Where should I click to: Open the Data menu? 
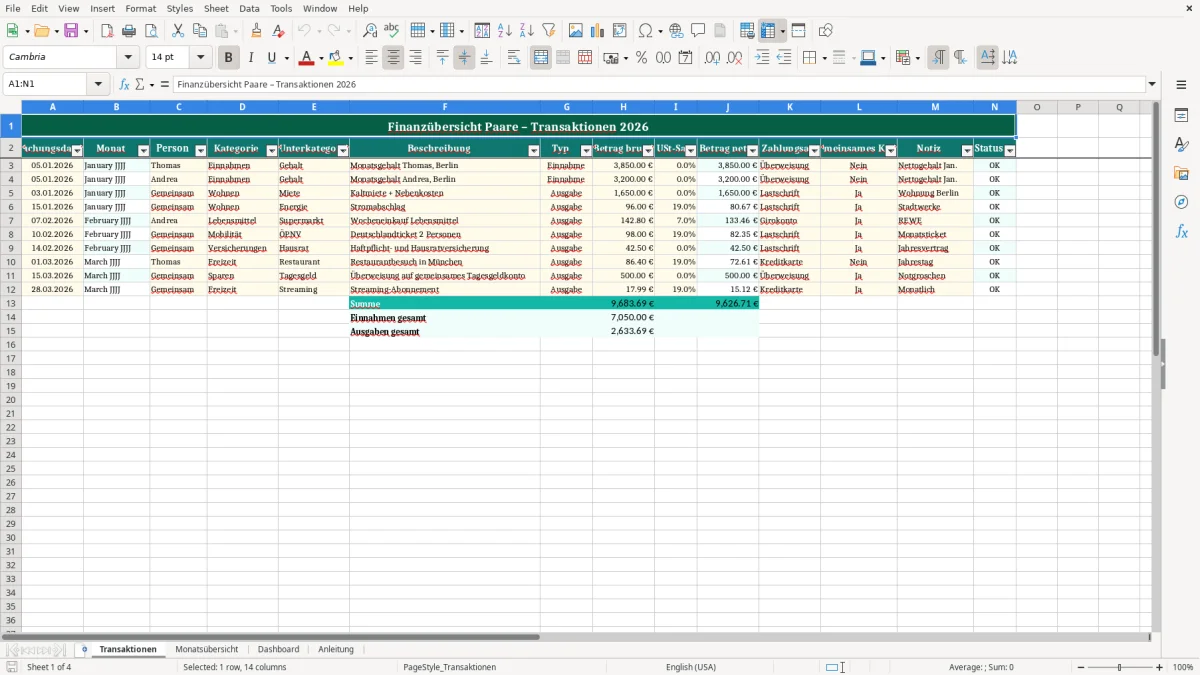tap(249, 8)
